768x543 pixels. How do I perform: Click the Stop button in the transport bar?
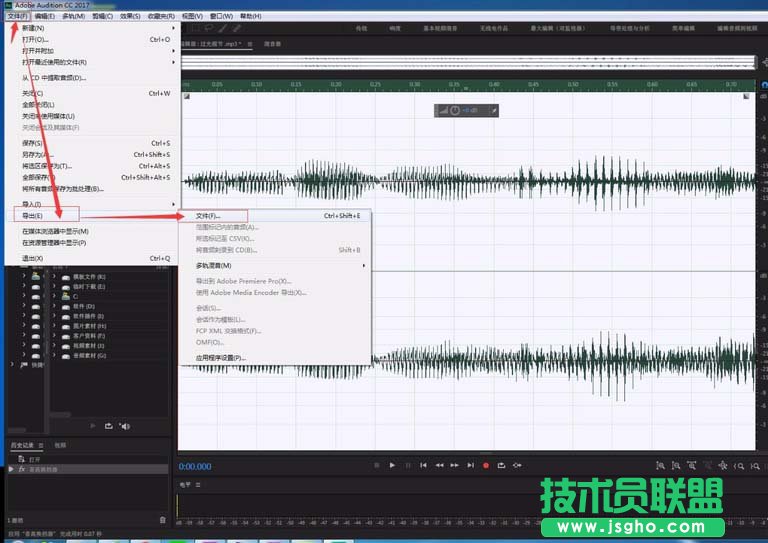tap(376, 465)
